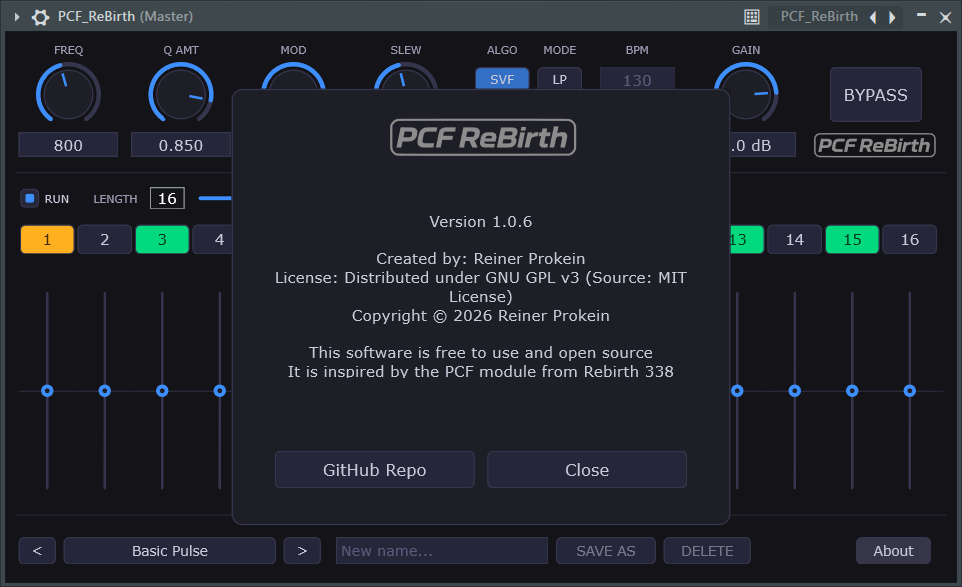This screenshot has height=587, width=962.
Task: Click step 14 slider handle
Action: pos(795,391)
